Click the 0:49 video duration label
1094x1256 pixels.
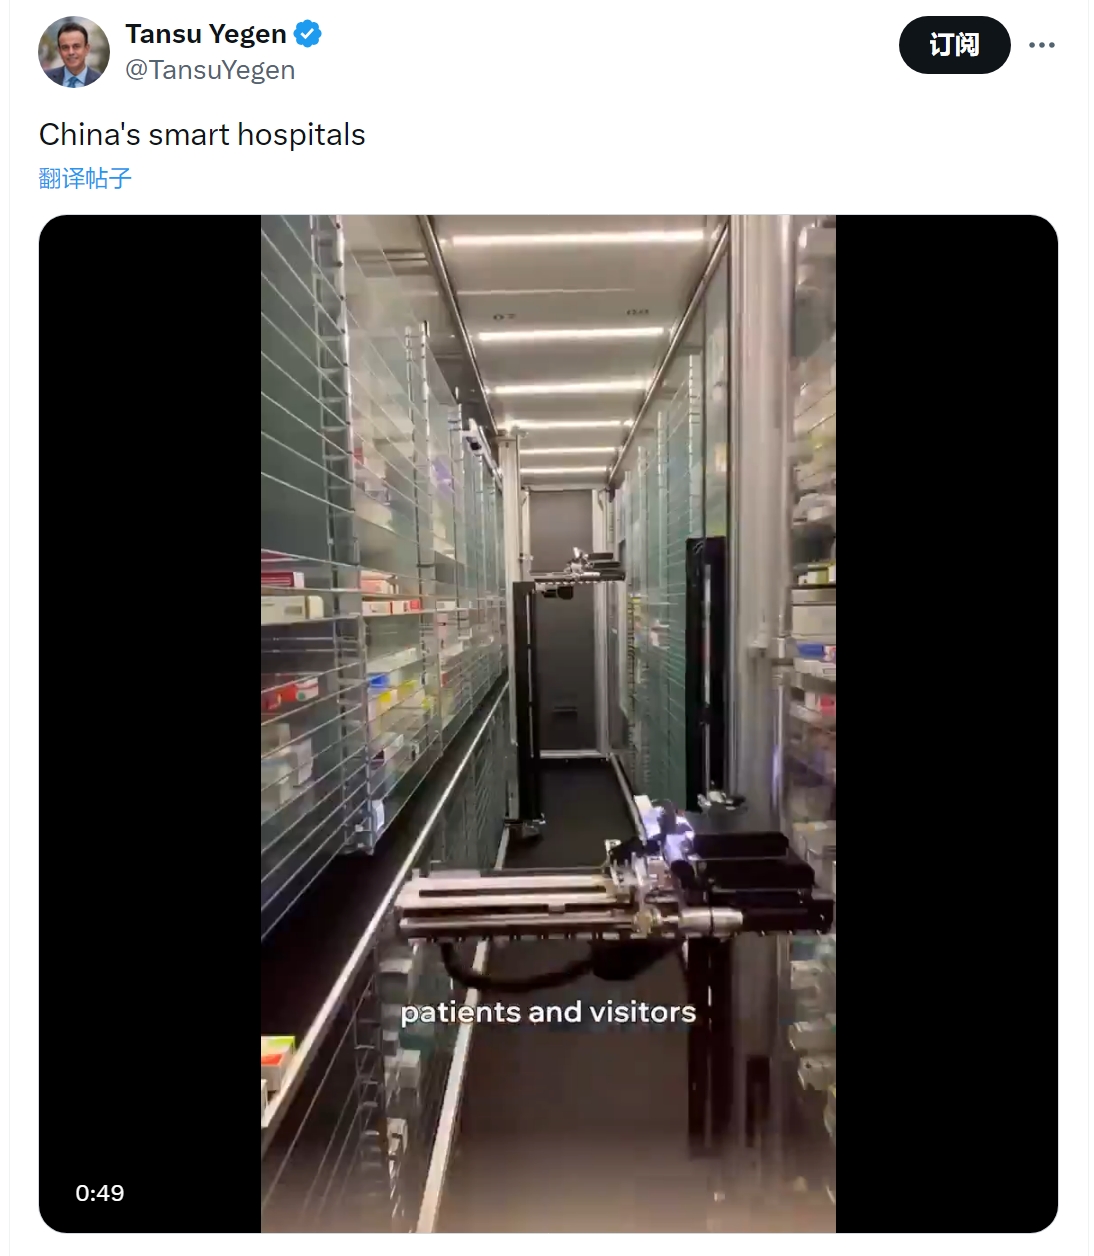[x=100, y=1193]
